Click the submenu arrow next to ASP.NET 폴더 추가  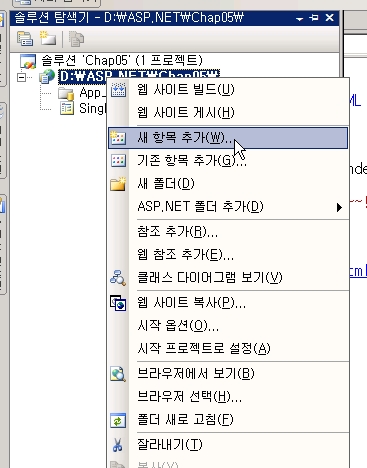tap(339, 207)
